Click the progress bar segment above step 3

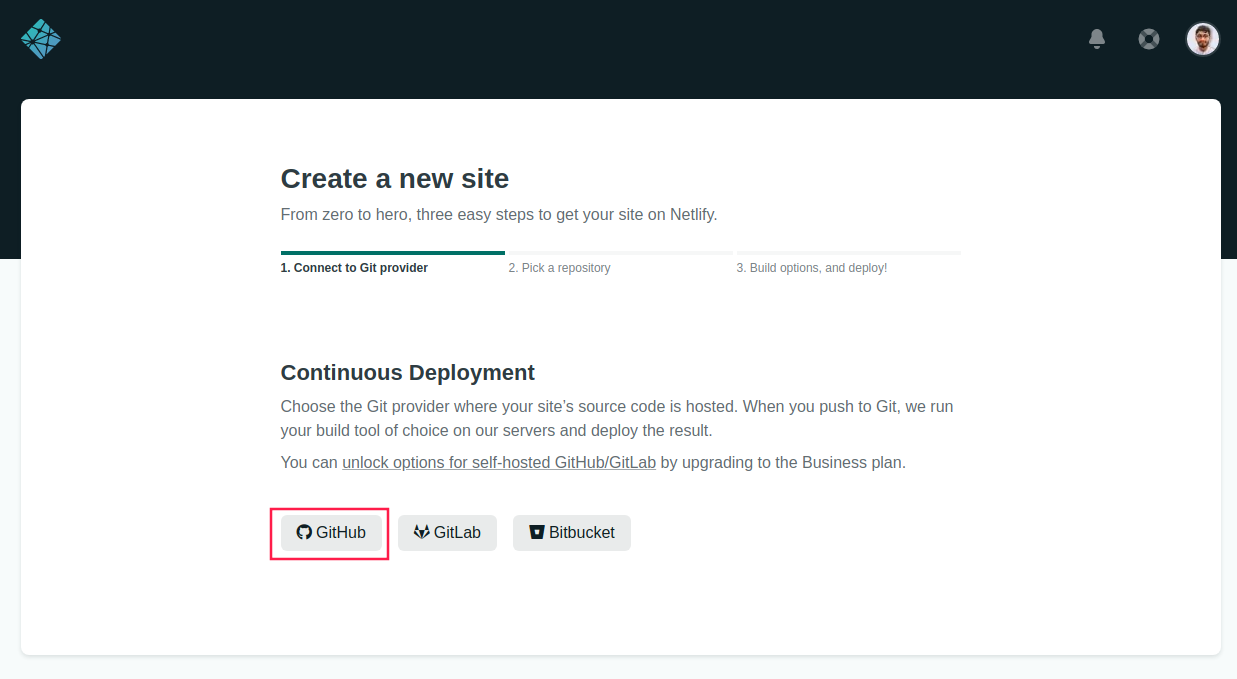(848, 253)
